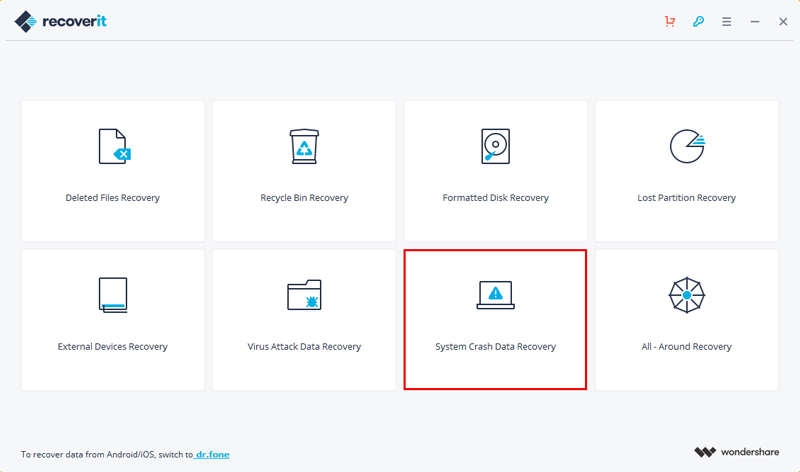Select System Crash Data Recovery label
This screenshot has width=800, height=472.
tap(495, 346)
